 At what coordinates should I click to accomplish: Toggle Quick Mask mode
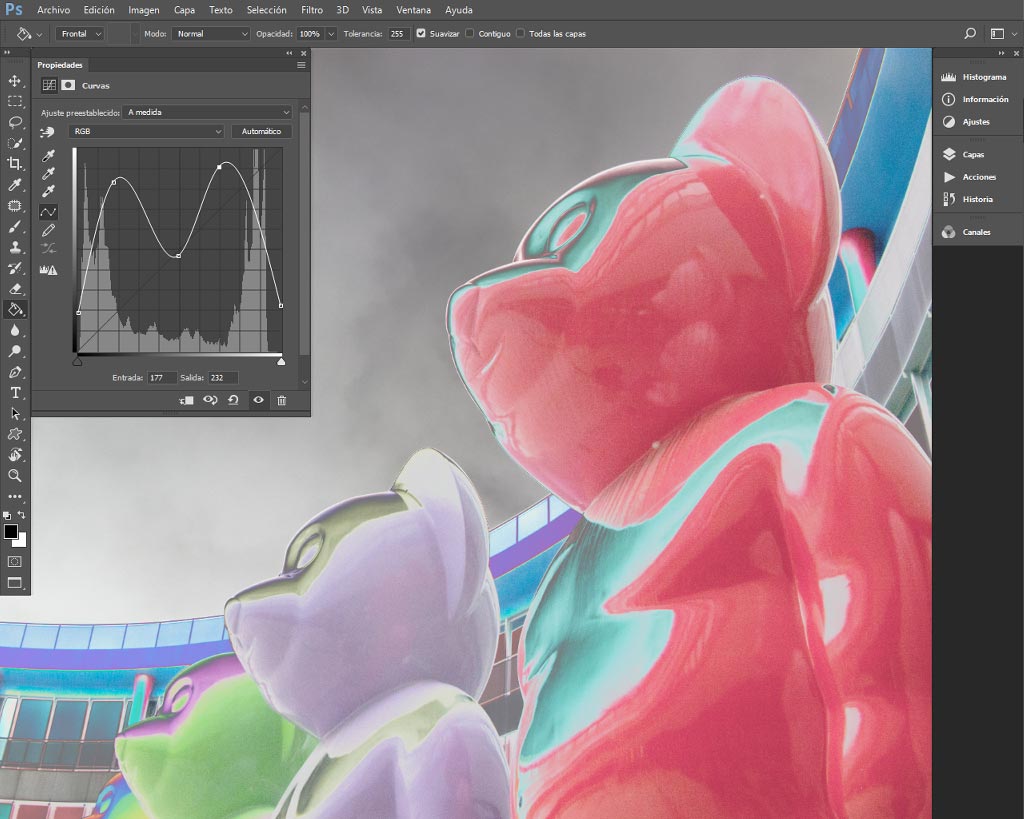14,562
